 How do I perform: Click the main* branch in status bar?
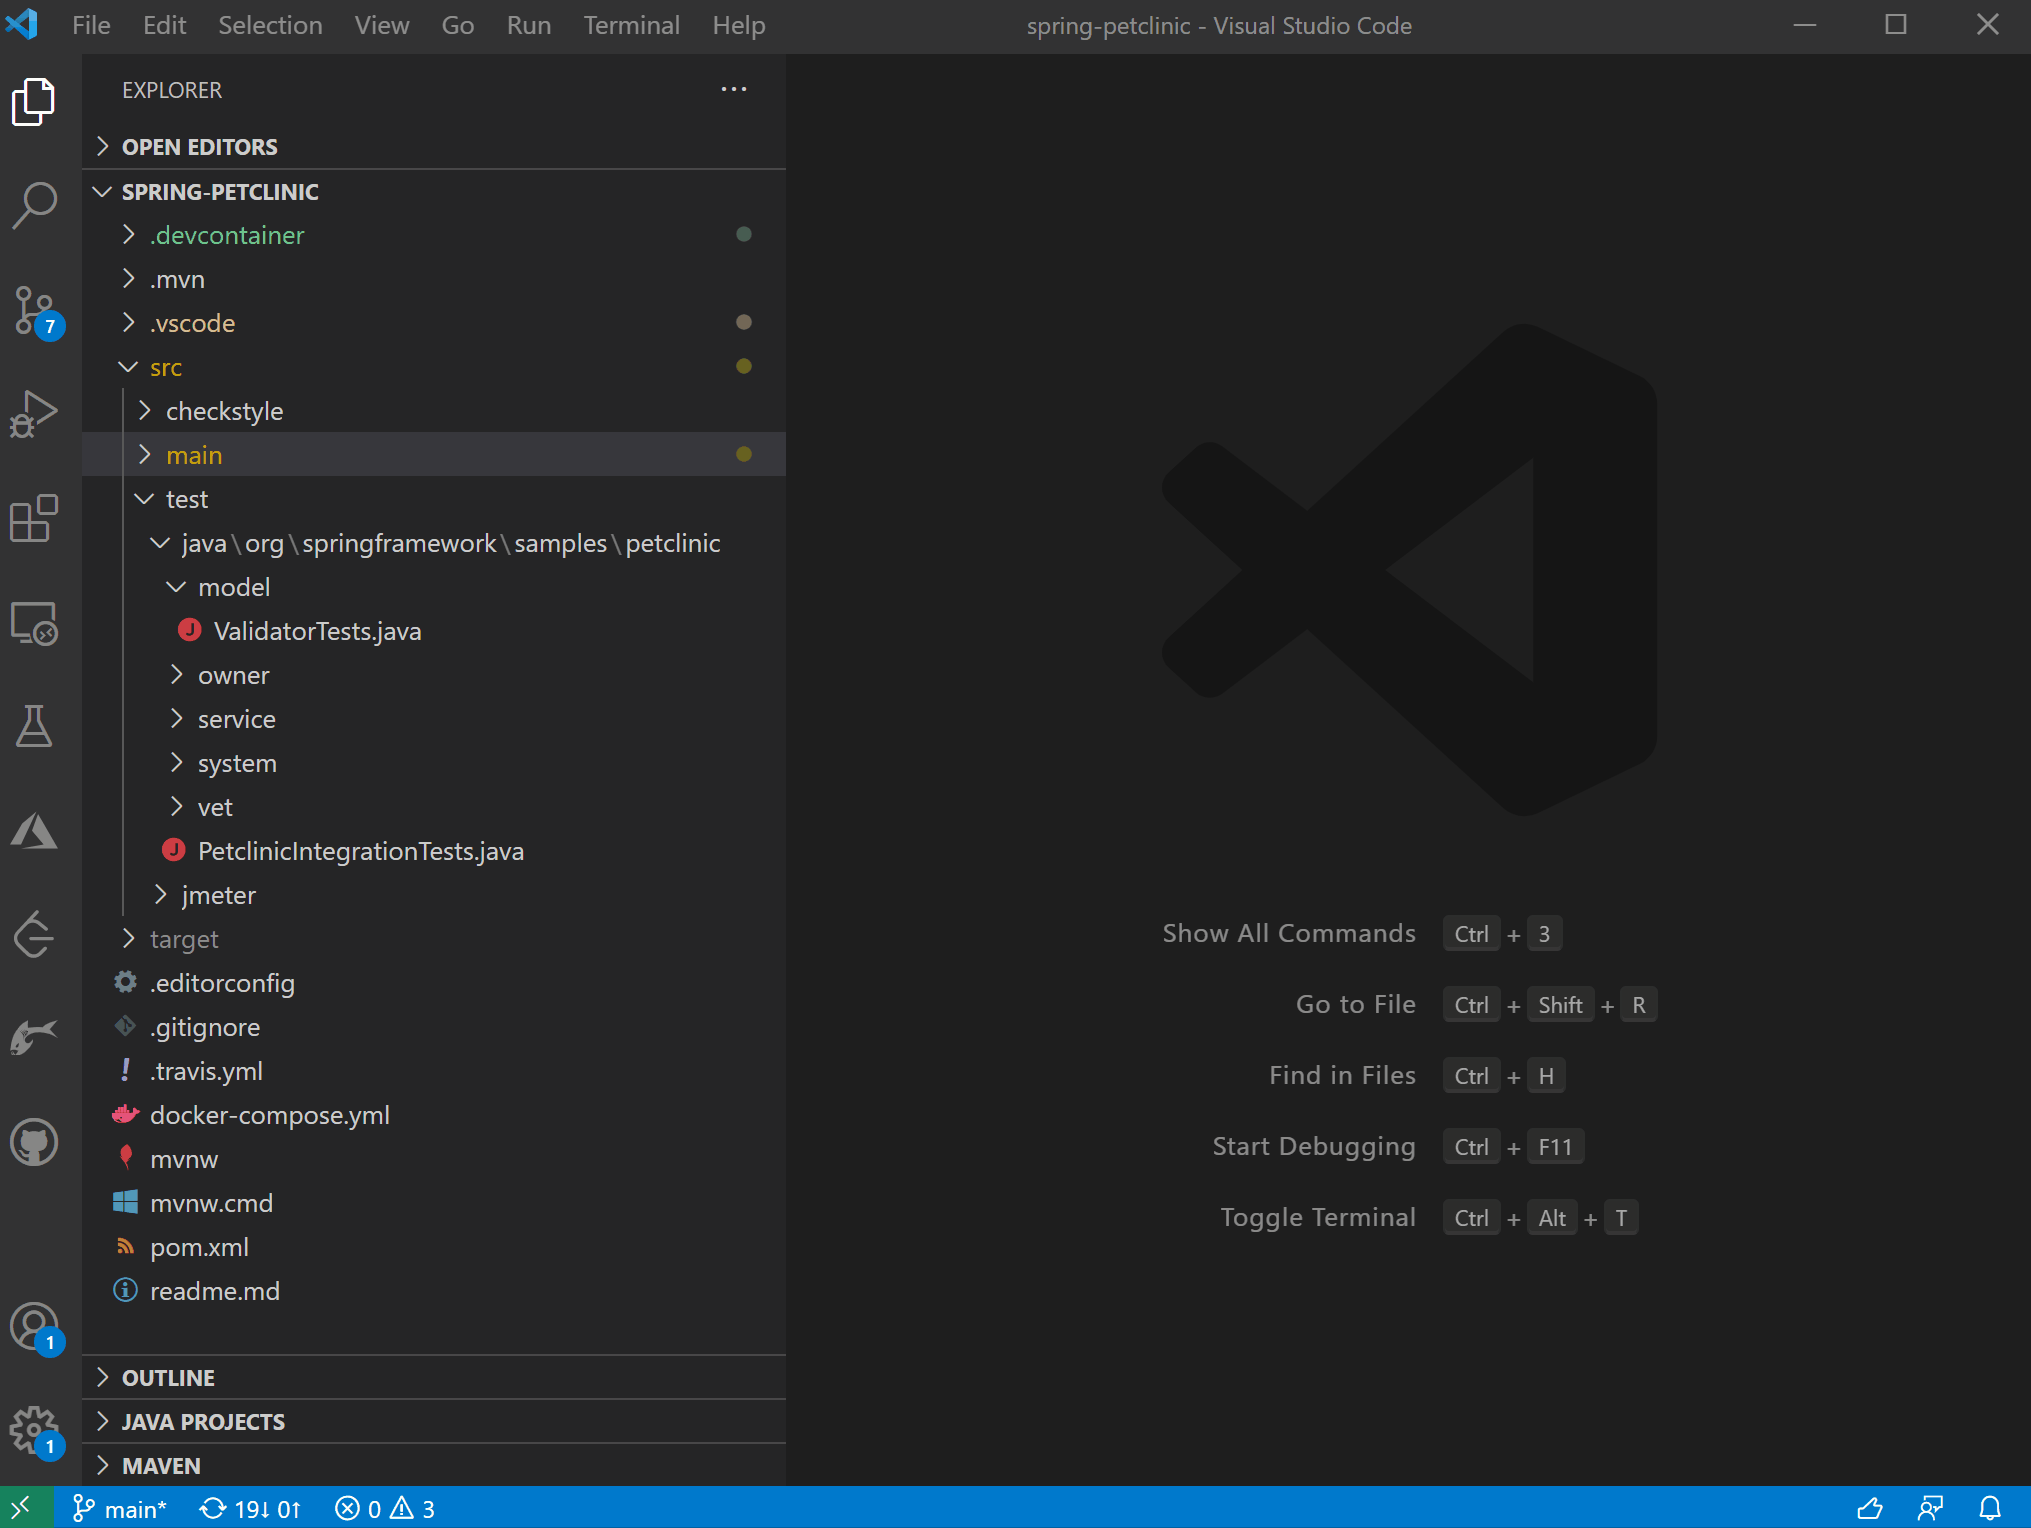click(x=120, y=1508)
